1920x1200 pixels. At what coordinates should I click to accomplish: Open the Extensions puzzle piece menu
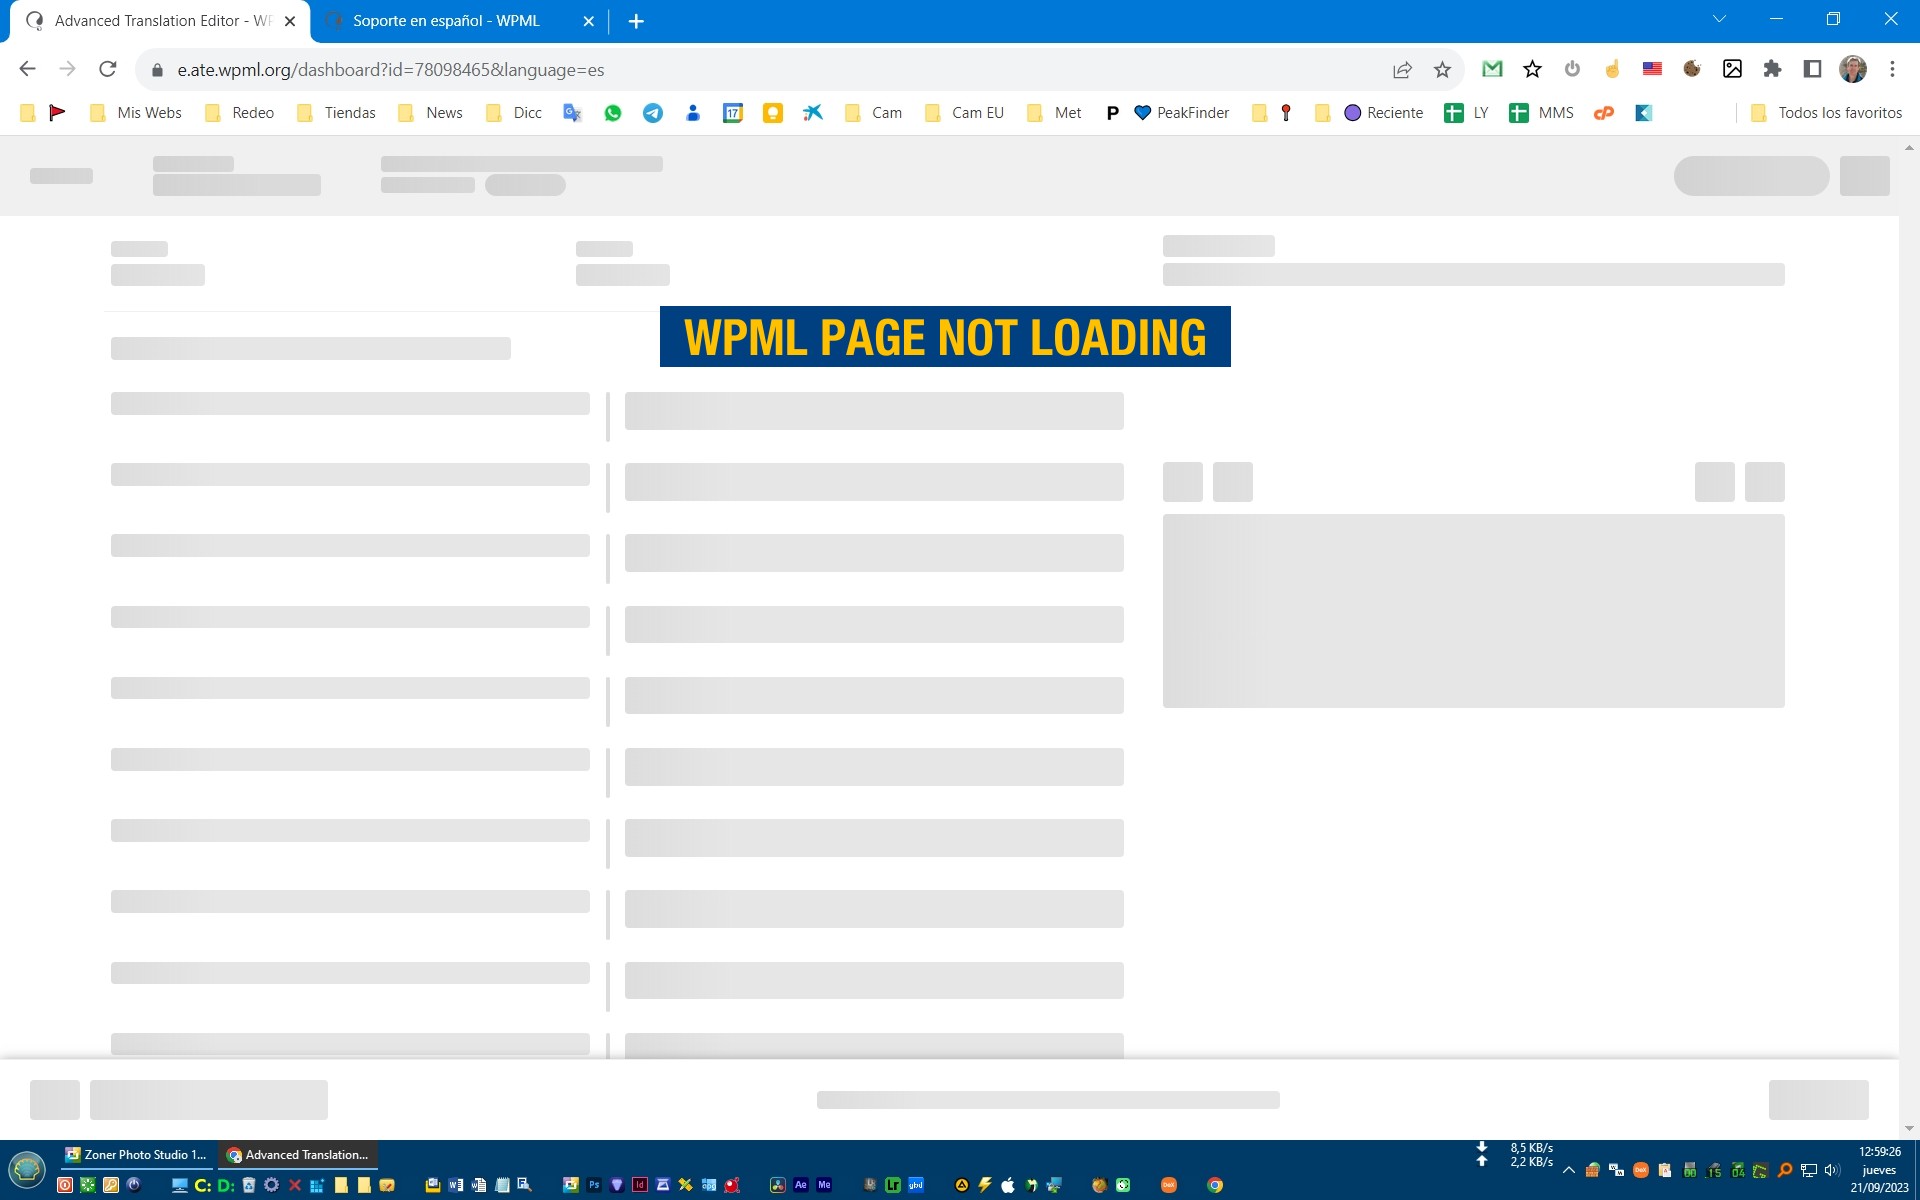[x=1772, y=69]
